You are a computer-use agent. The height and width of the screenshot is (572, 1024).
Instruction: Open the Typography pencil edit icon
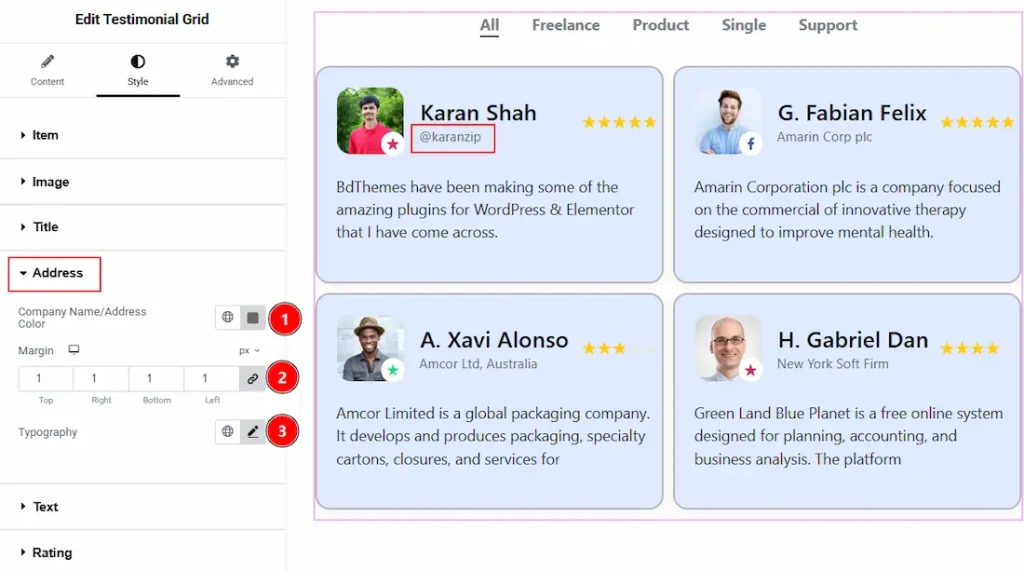[253, 431]
